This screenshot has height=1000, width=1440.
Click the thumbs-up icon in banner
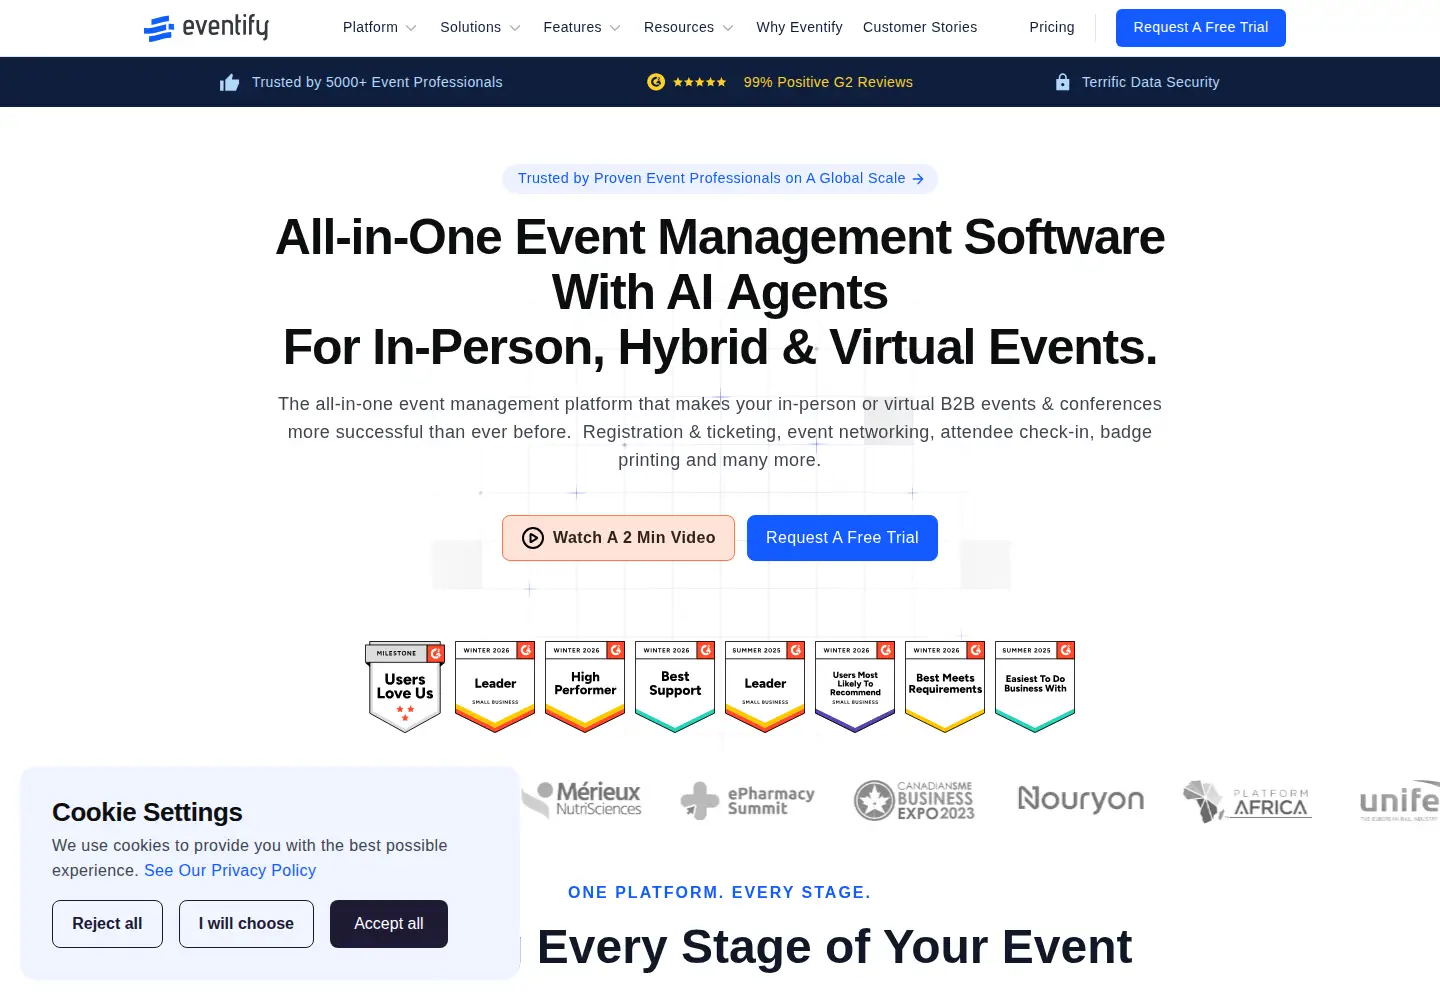point(230,82)
